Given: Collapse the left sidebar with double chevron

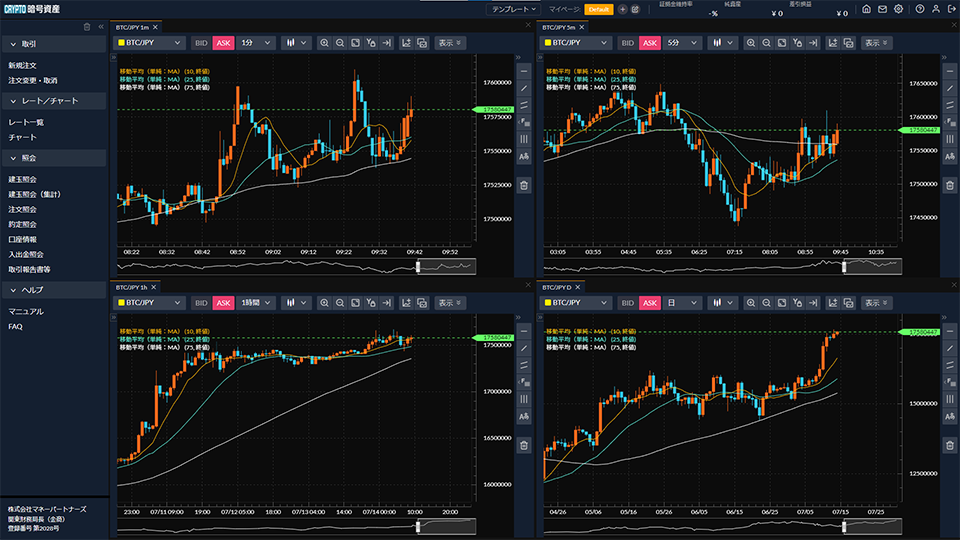Looking at the screenshot, I should pos(101,27).
